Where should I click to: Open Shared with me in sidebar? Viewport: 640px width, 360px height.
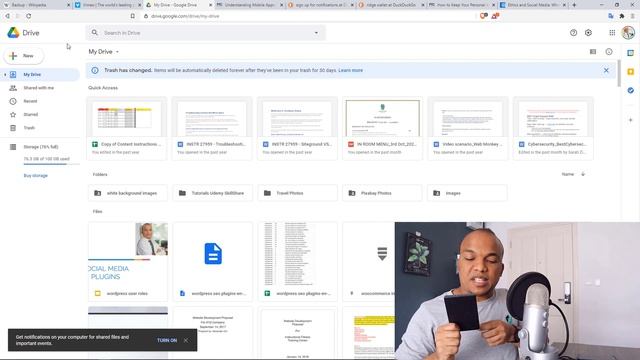(x=40, y=88)
